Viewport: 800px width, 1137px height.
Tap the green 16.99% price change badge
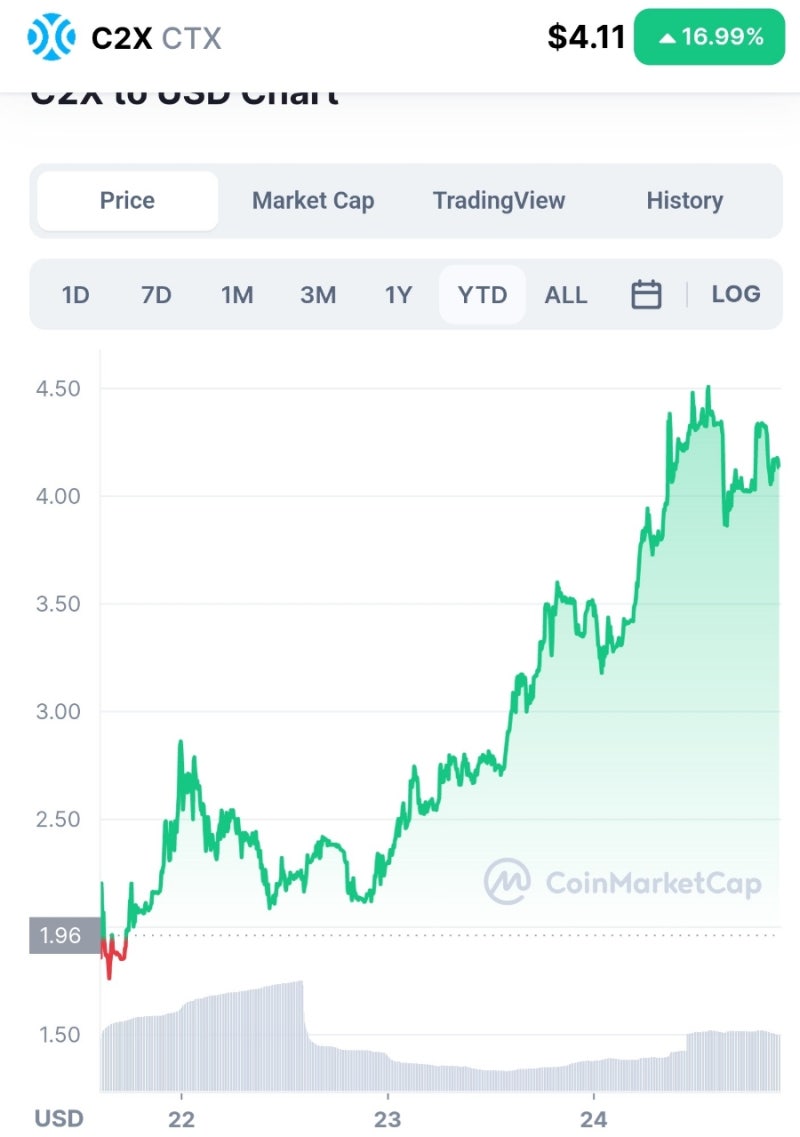click(x=709, y=38)
